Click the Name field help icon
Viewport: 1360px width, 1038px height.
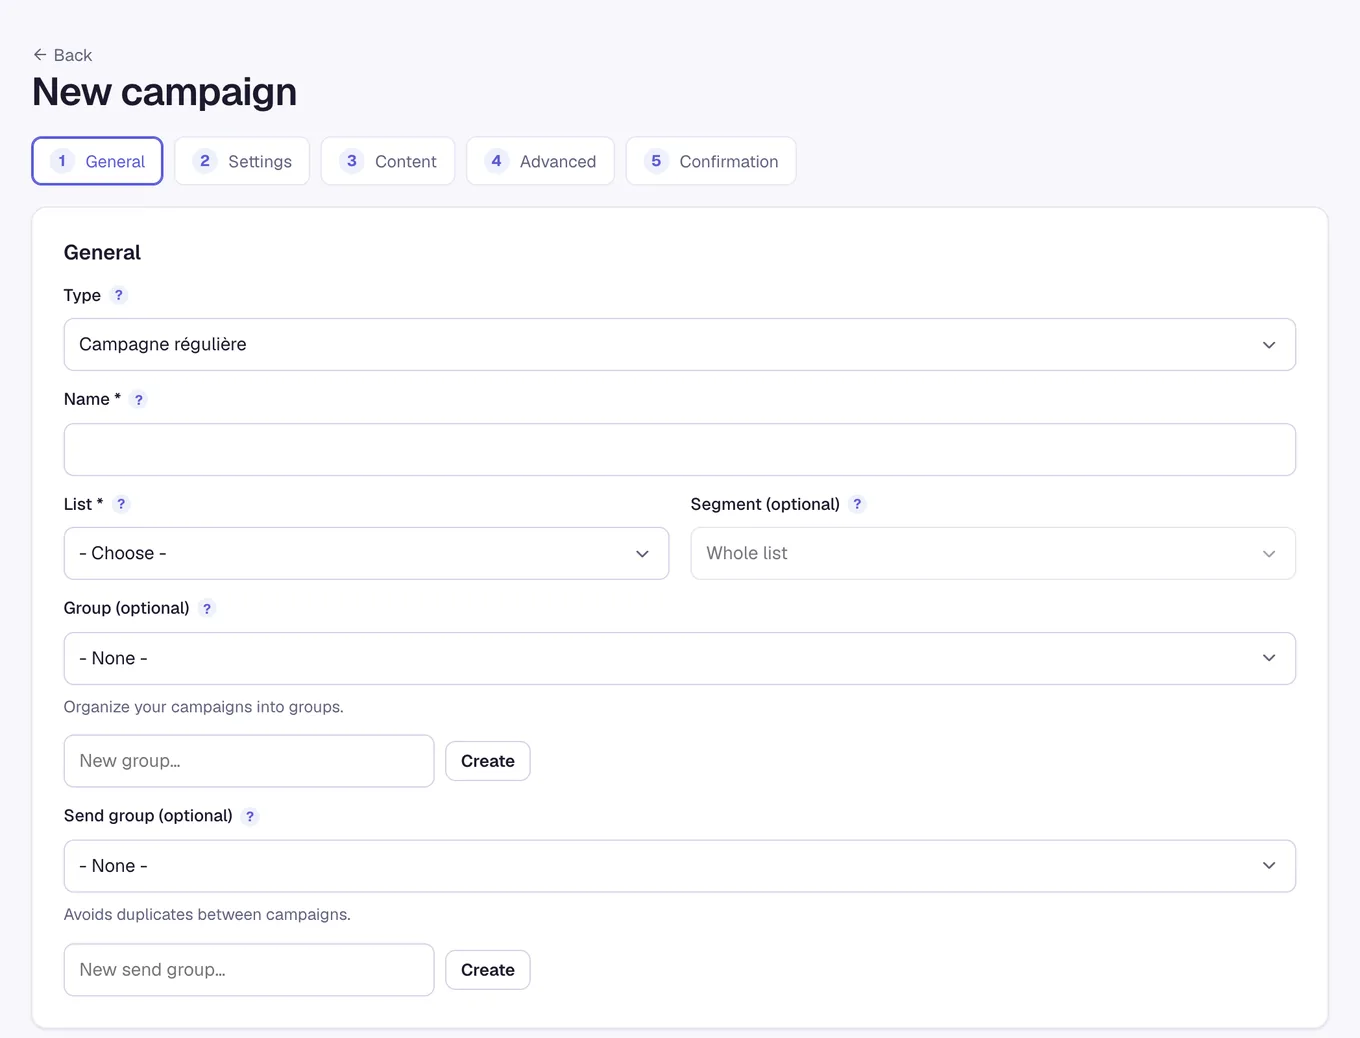click(x=139, y=400)
